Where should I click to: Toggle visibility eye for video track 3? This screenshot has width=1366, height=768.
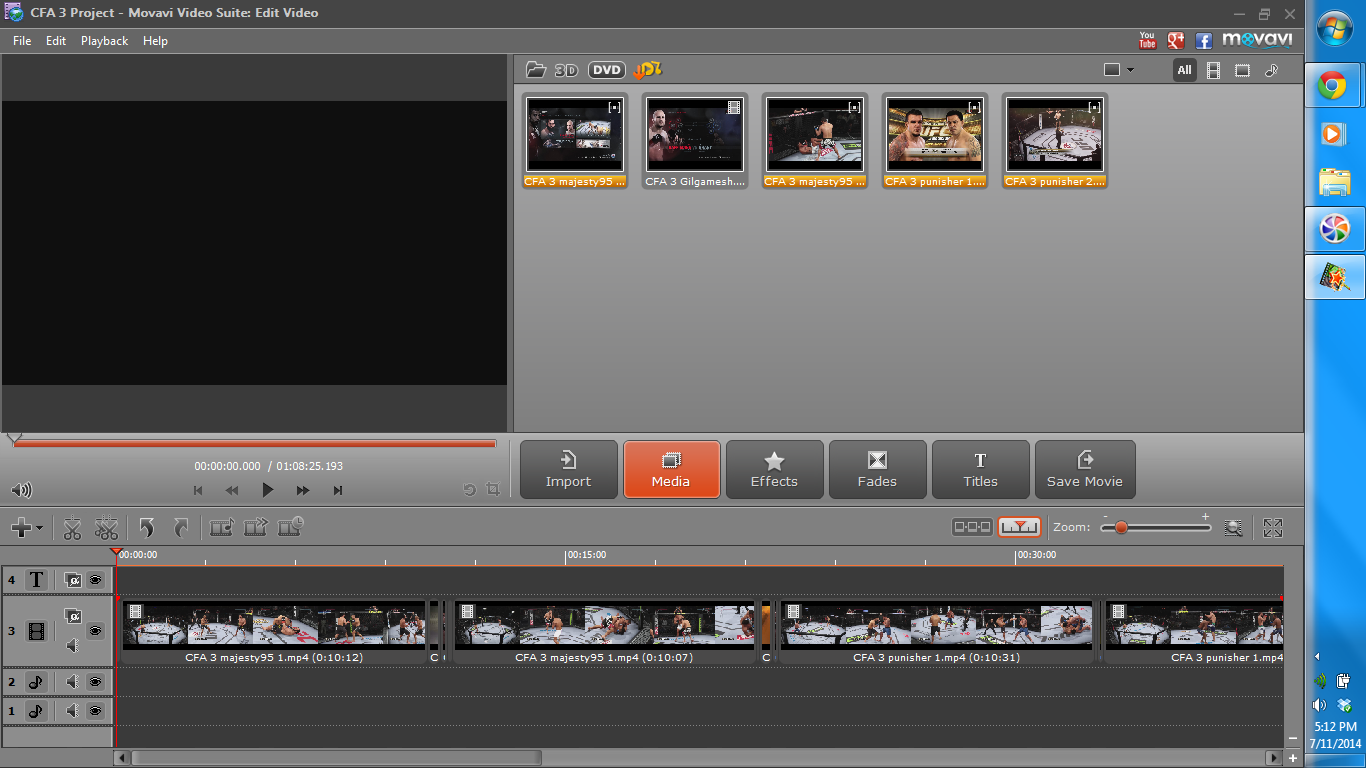tap(95, 631)
